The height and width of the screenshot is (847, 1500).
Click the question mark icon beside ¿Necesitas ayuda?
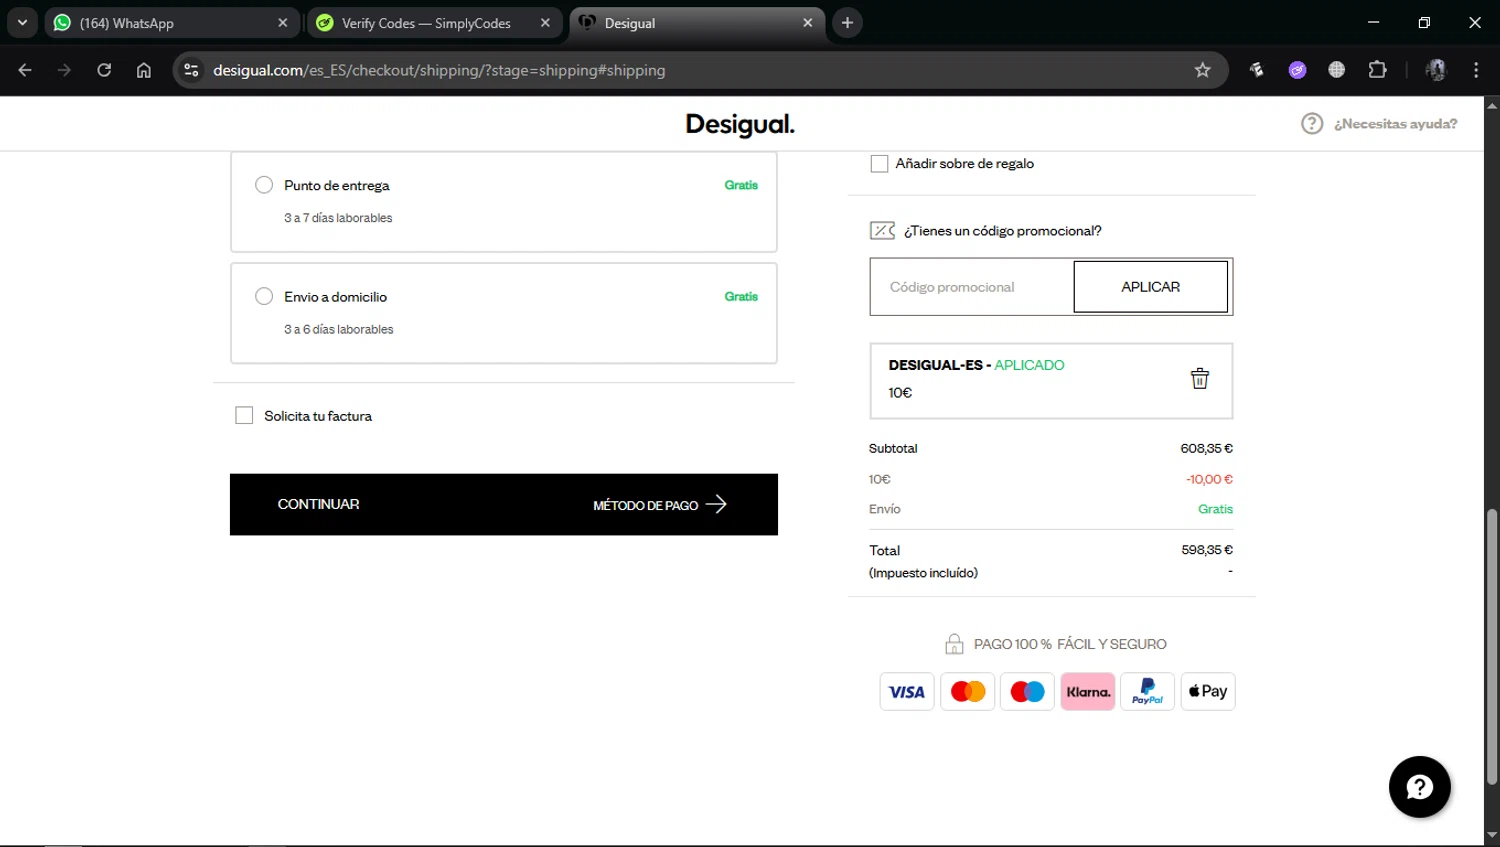pyautogui.click(x=1312, y=124)
